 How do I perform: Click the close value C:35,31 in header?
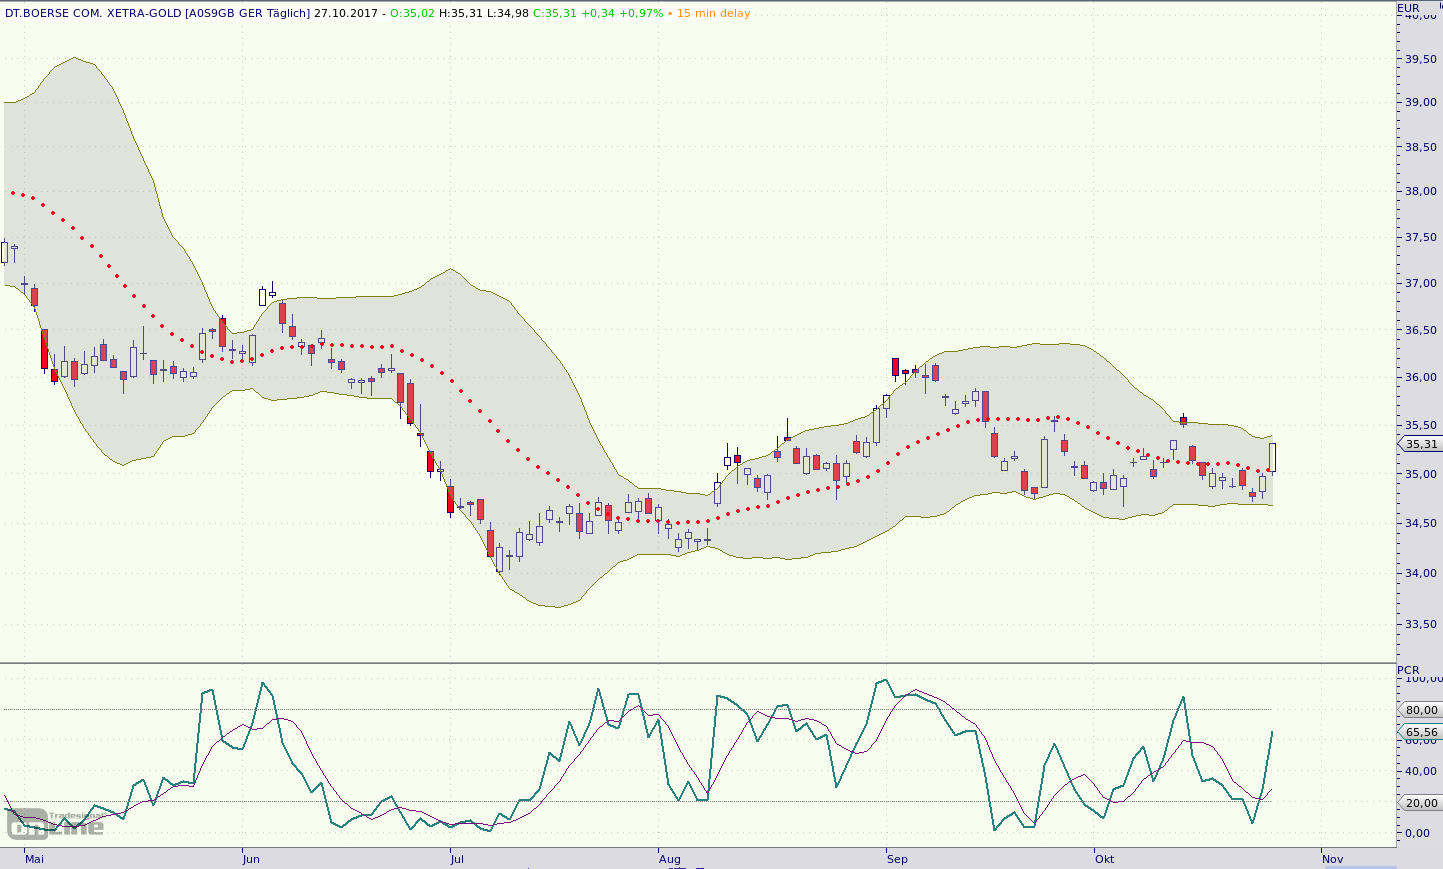(x=554, y=13)
